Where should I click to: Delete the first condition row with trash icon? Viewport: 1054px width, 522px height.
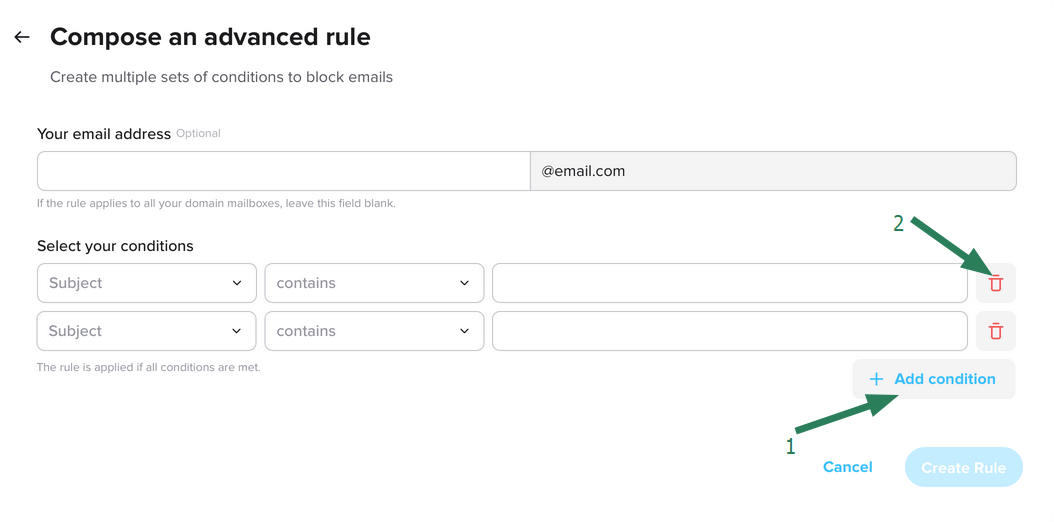tap(996, 284)
